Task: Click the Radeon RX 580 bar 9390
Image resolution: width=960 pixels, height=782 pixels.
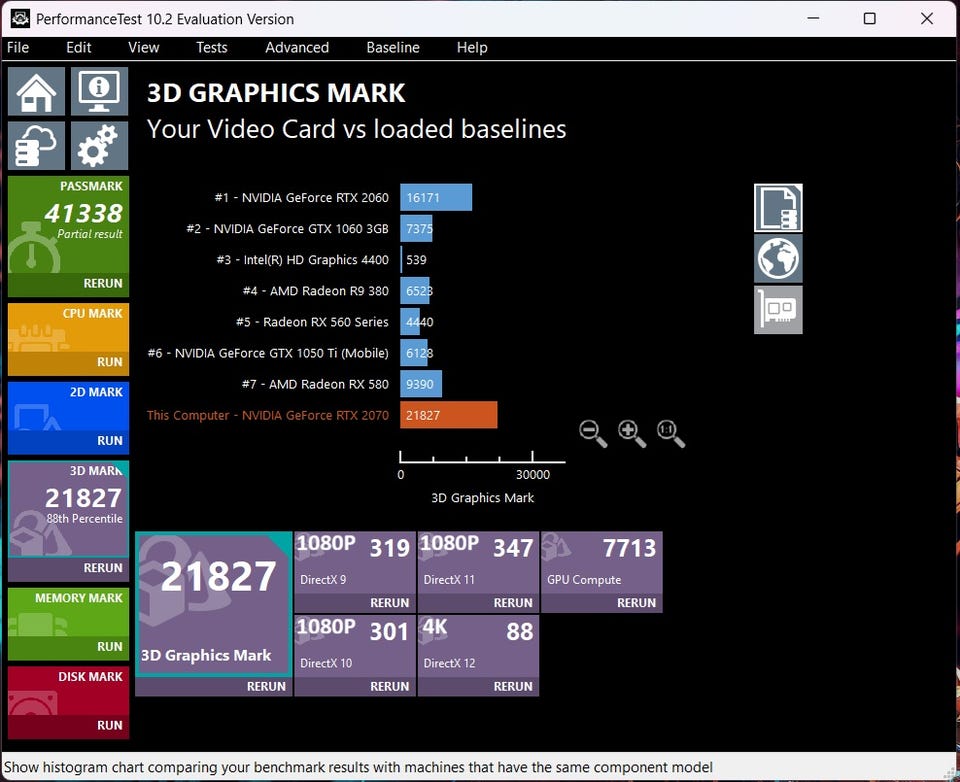Action: [421, 385]
